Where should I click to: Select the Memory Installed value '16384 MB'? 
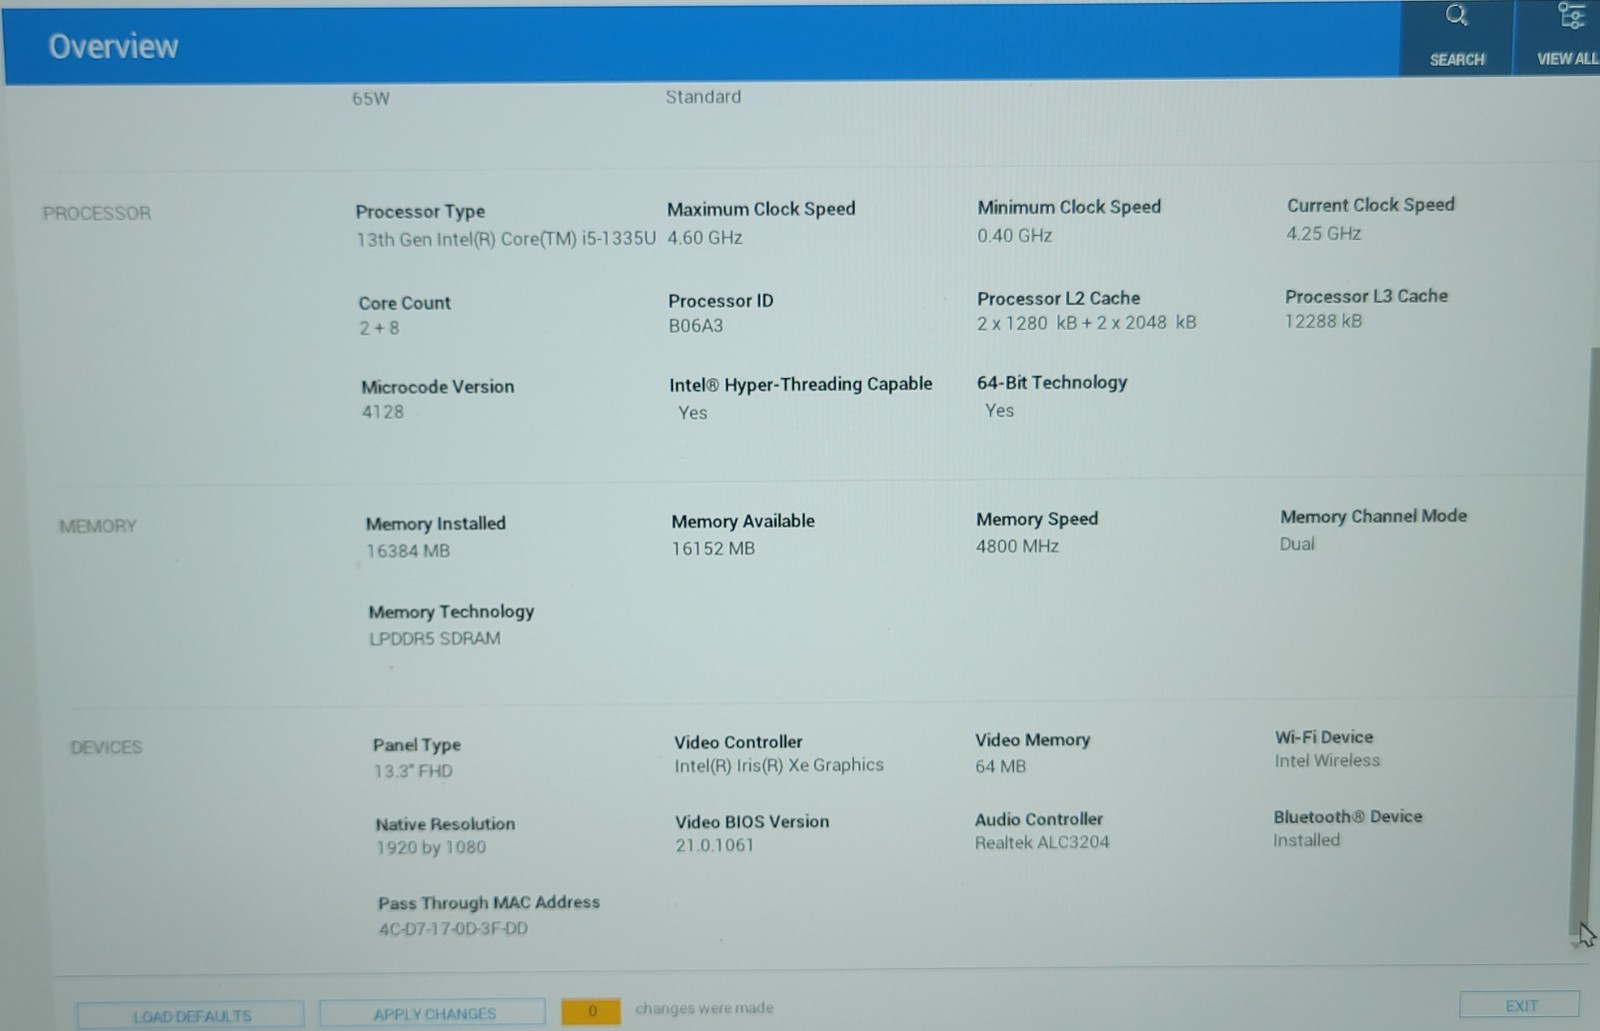coord(408,551)
